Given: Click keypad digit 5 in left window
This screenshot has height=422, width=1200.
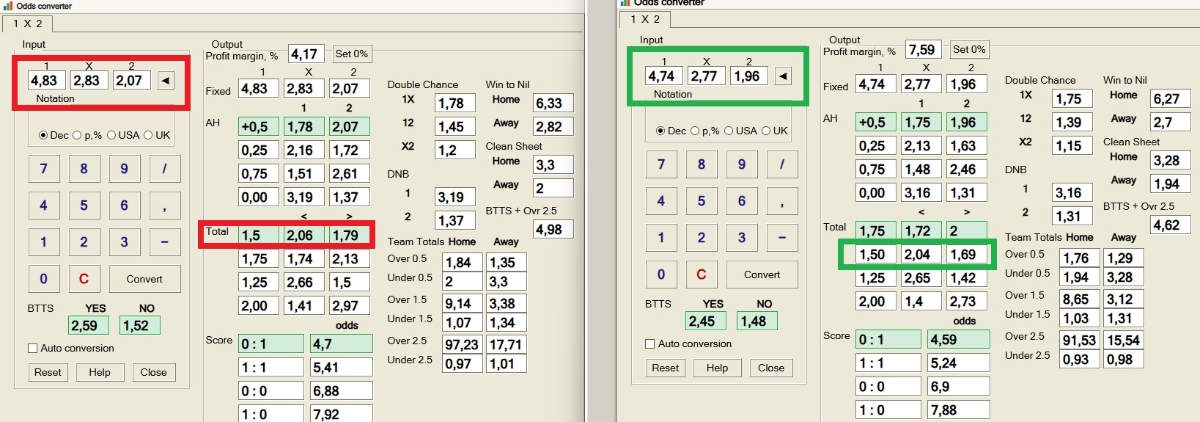Looking at the screenshot, I should coord(83,205).
